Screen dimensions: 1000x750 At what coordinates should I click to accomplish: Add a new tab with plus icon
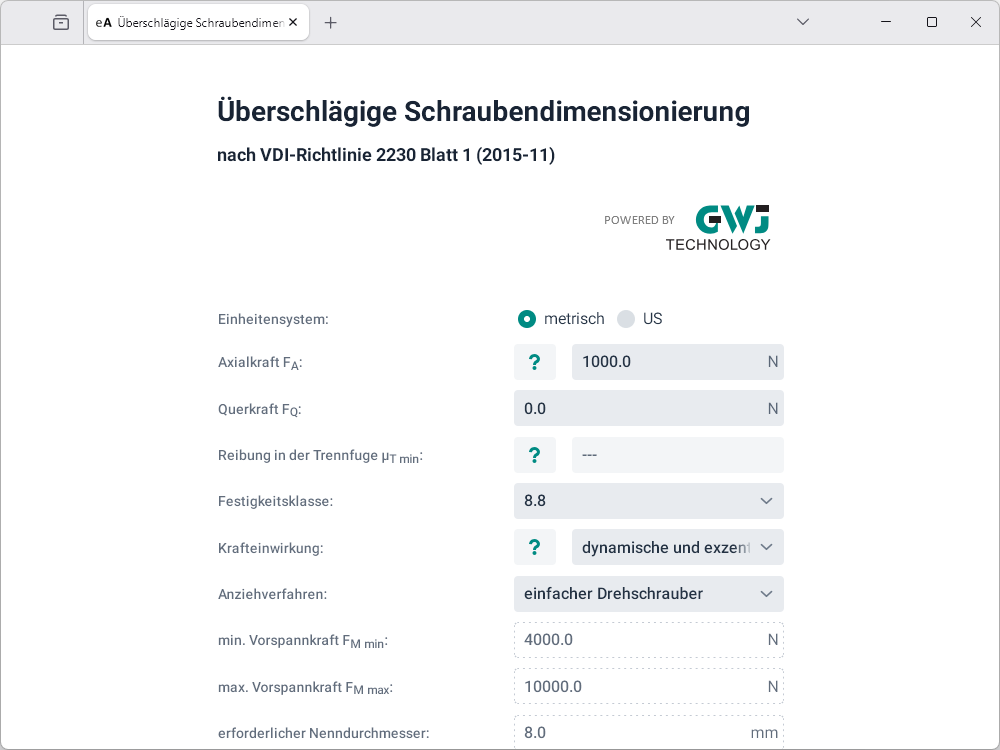point(331,22)
